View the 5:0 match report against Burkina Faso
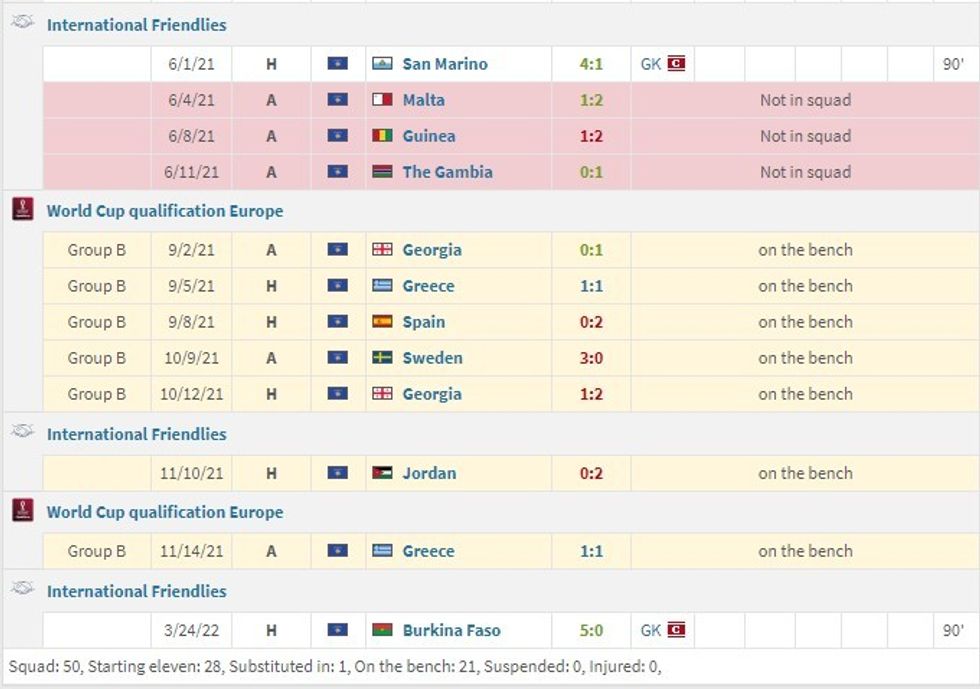 coord(591,630)
